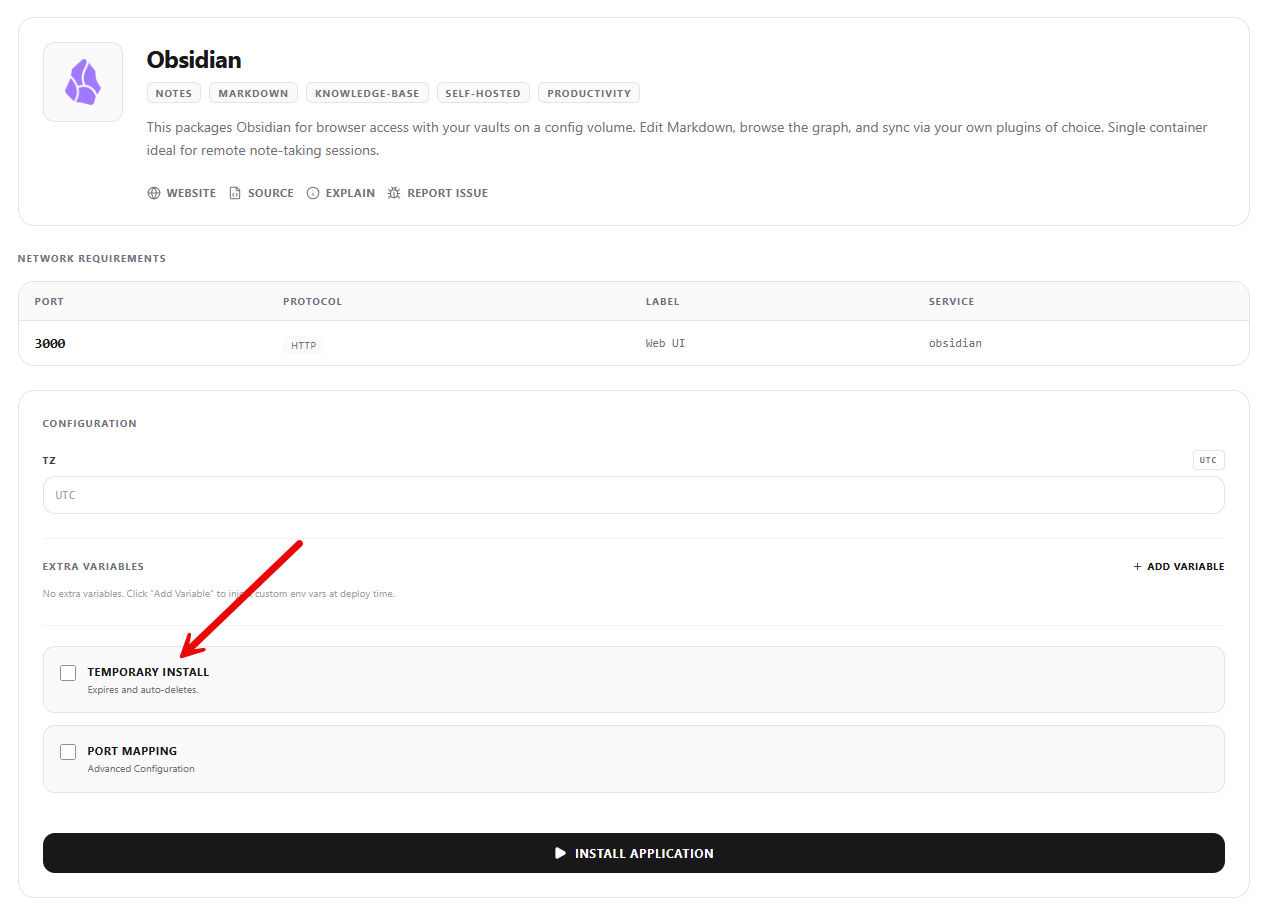The width and height of the screenshot is (1261, 917).
Task: Click the info icon beside Explain
Action: click(313, 193)
